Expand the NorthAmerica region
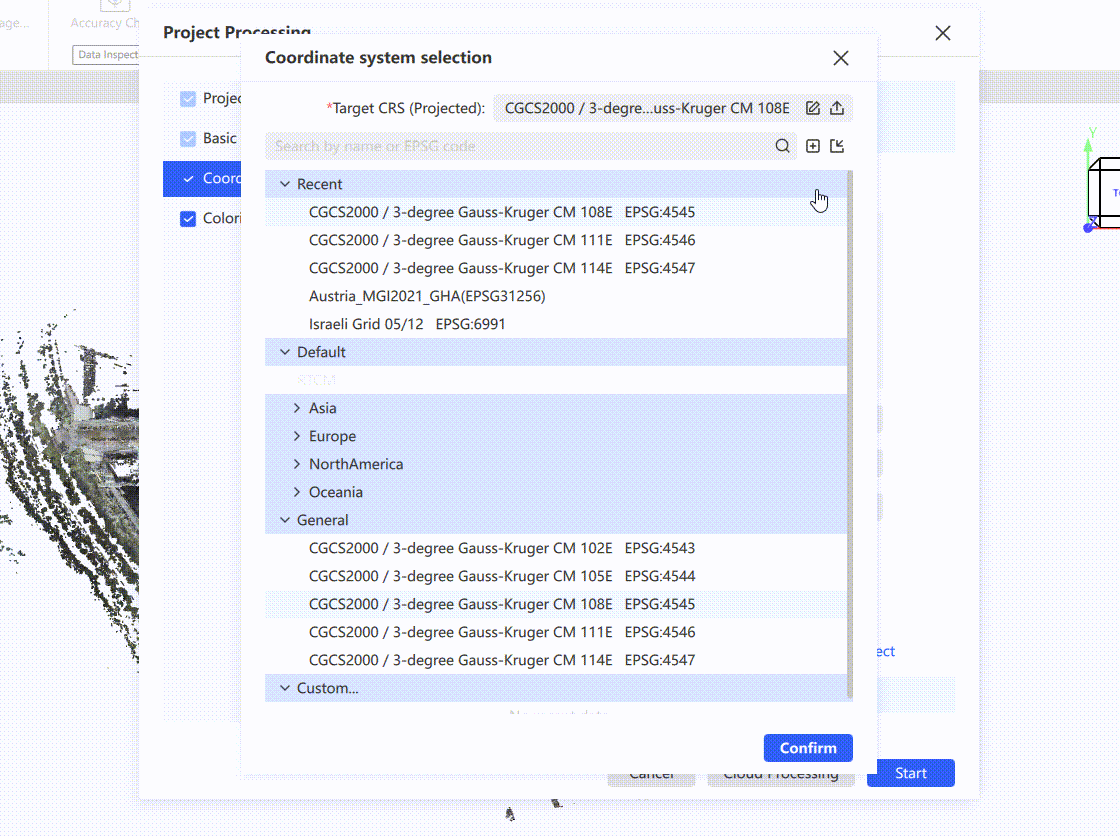1120x836 pixels. tap(296, 464)
